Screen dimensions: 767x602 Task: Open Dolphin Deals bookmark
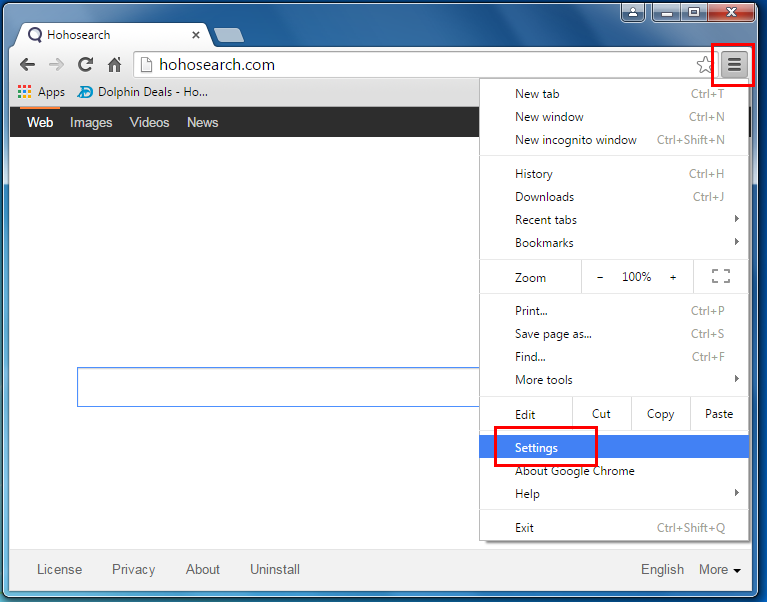click(x=142, y=92)
